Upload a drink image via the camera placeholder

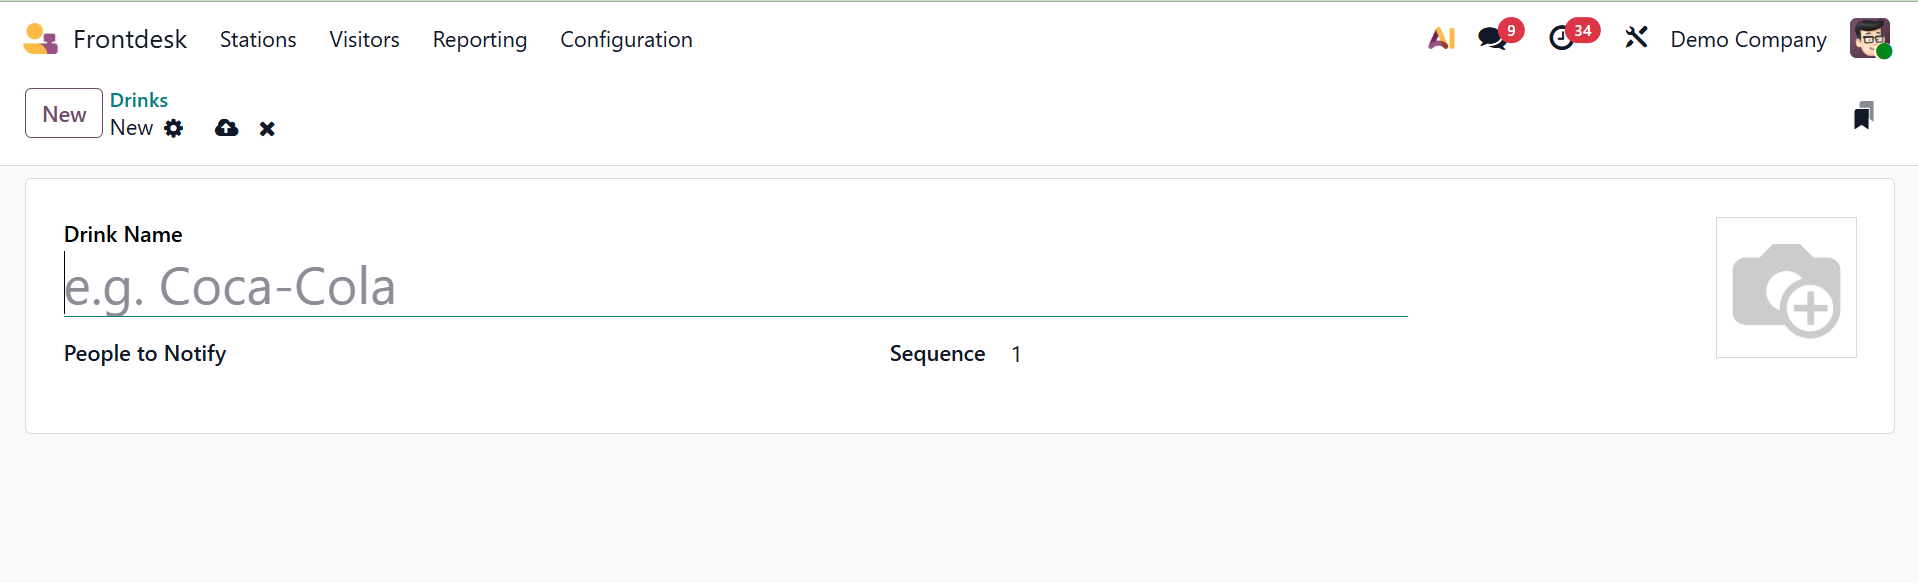coord(1786,287)
